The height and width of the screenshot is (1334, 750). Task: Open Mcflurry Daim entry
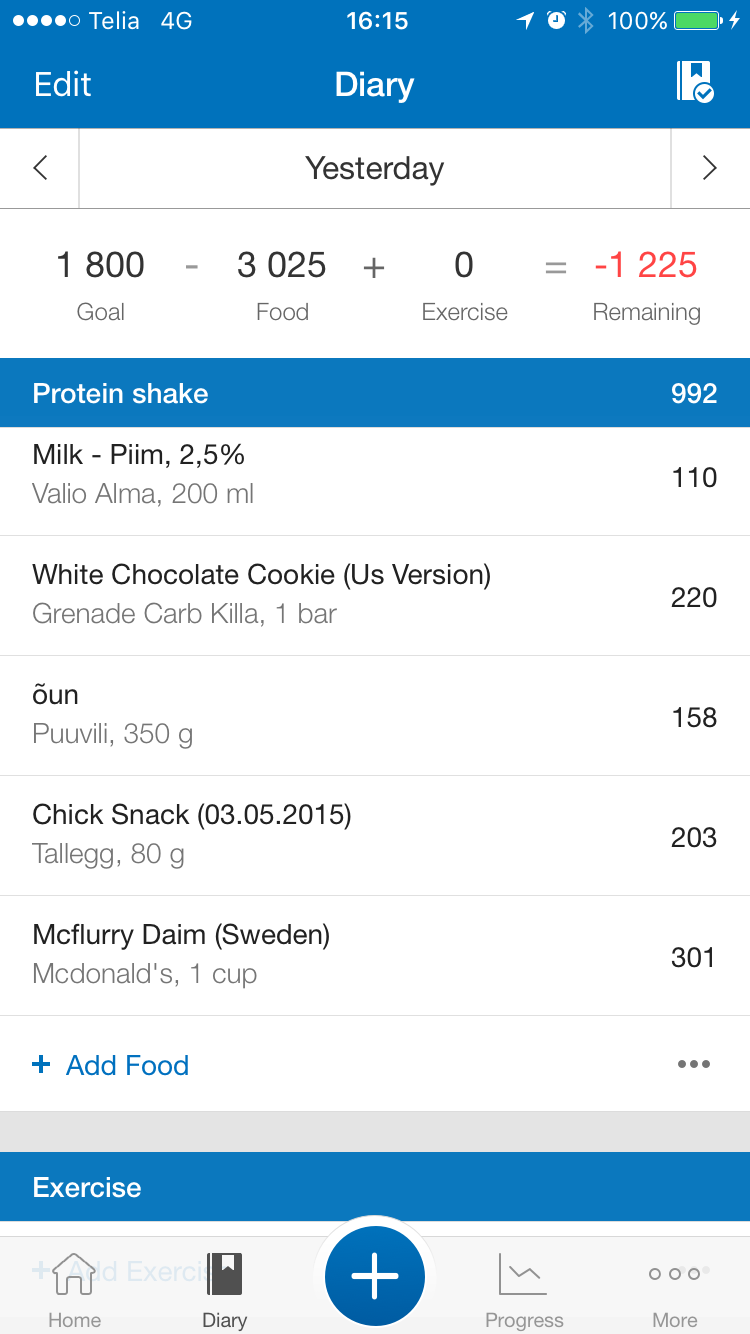pyautogui.click(x=375, y=955)
